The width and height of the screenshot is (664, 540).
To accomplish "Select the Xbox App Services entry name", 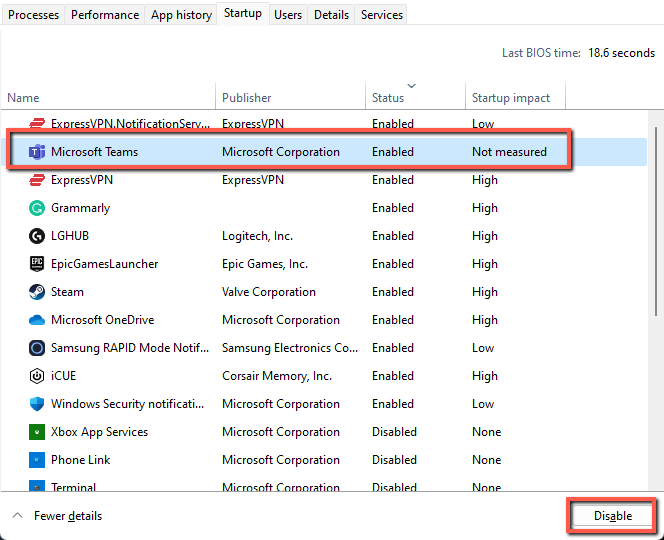I will tap(100, 432).
